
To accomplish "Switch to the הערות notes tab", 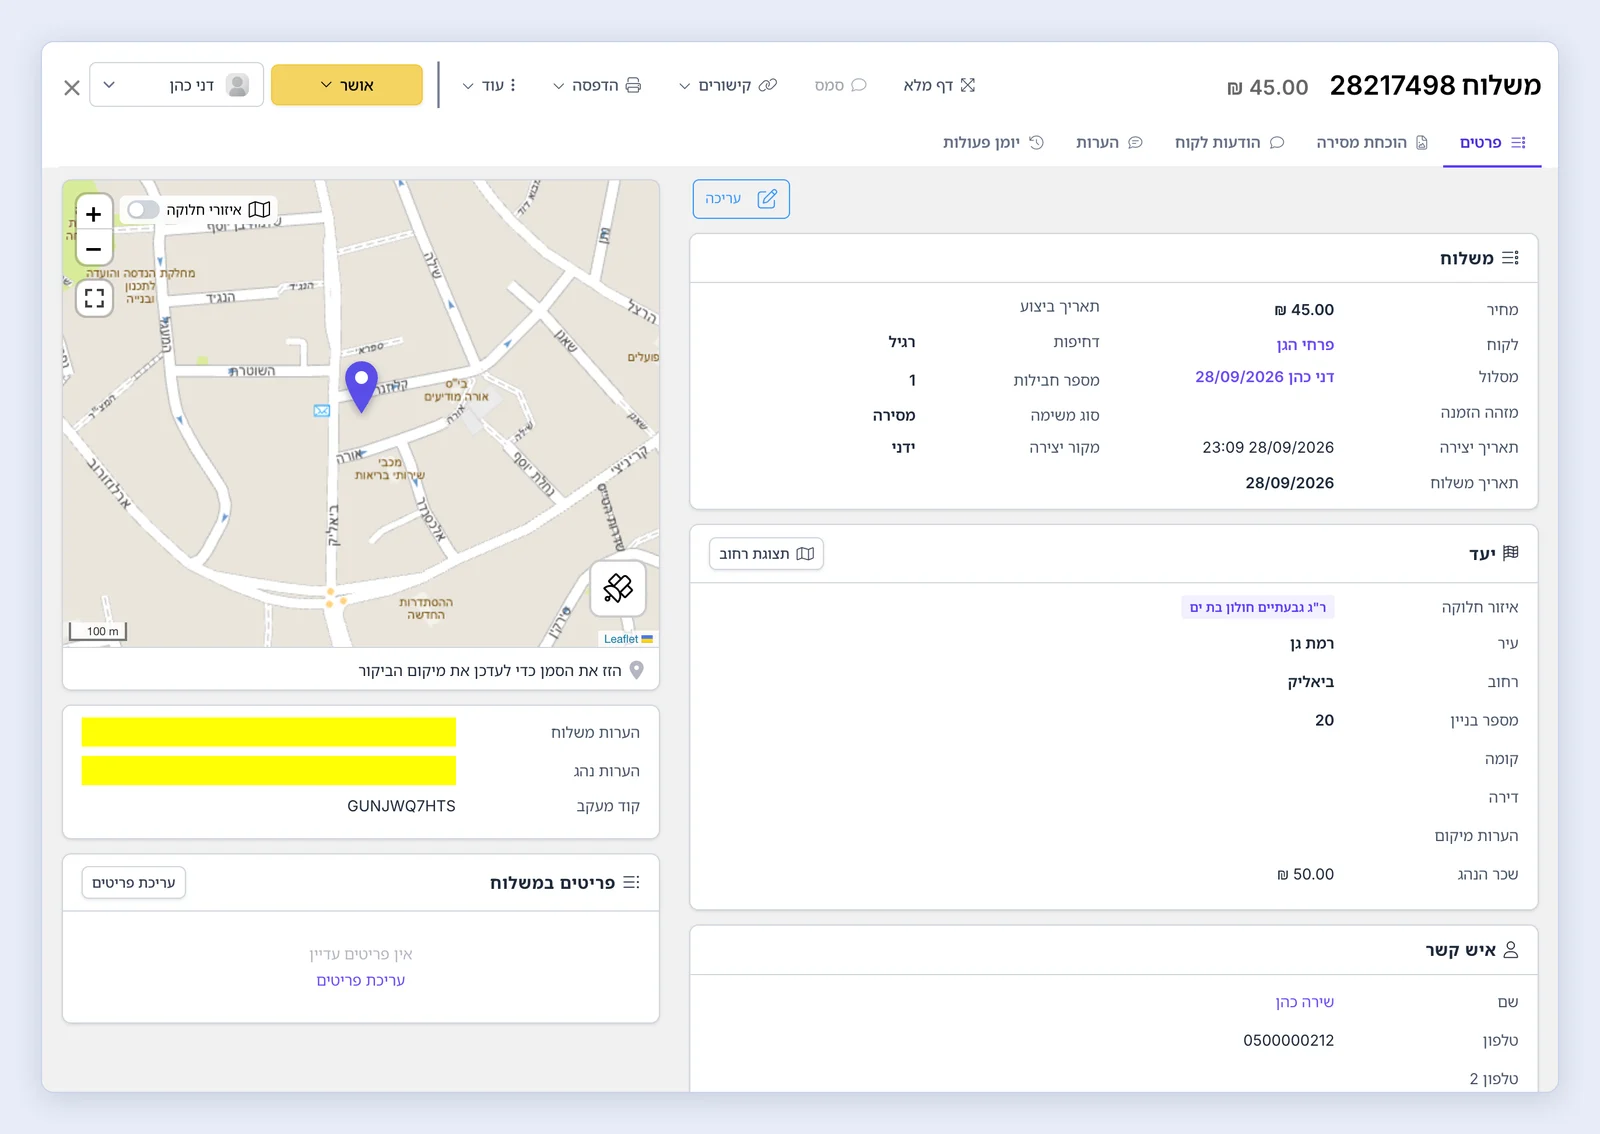I will pyautogui.click(x=1109, y=142).
